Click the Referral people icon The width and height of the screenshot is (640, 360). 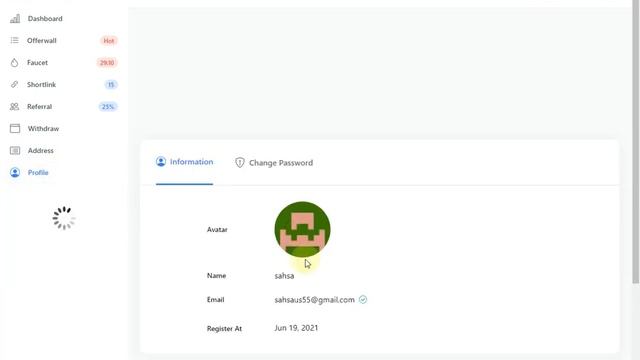pos(14,107)
